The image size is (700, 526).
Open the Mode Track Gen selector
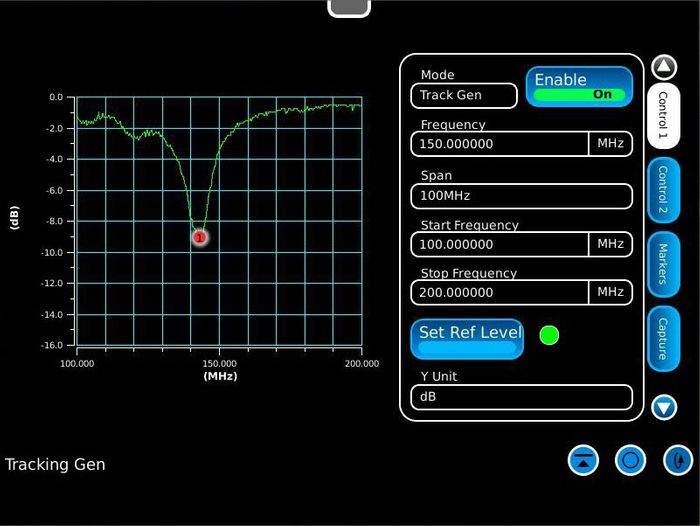pos(463,95)
